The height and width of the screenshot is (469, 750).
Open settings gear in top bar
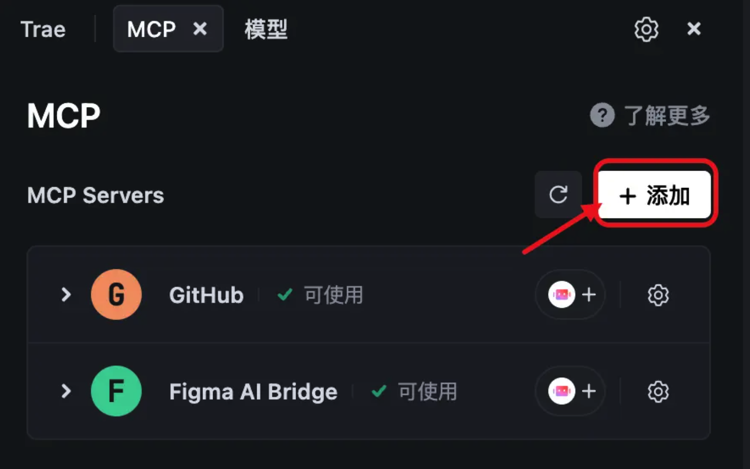[x=646, y=30]
